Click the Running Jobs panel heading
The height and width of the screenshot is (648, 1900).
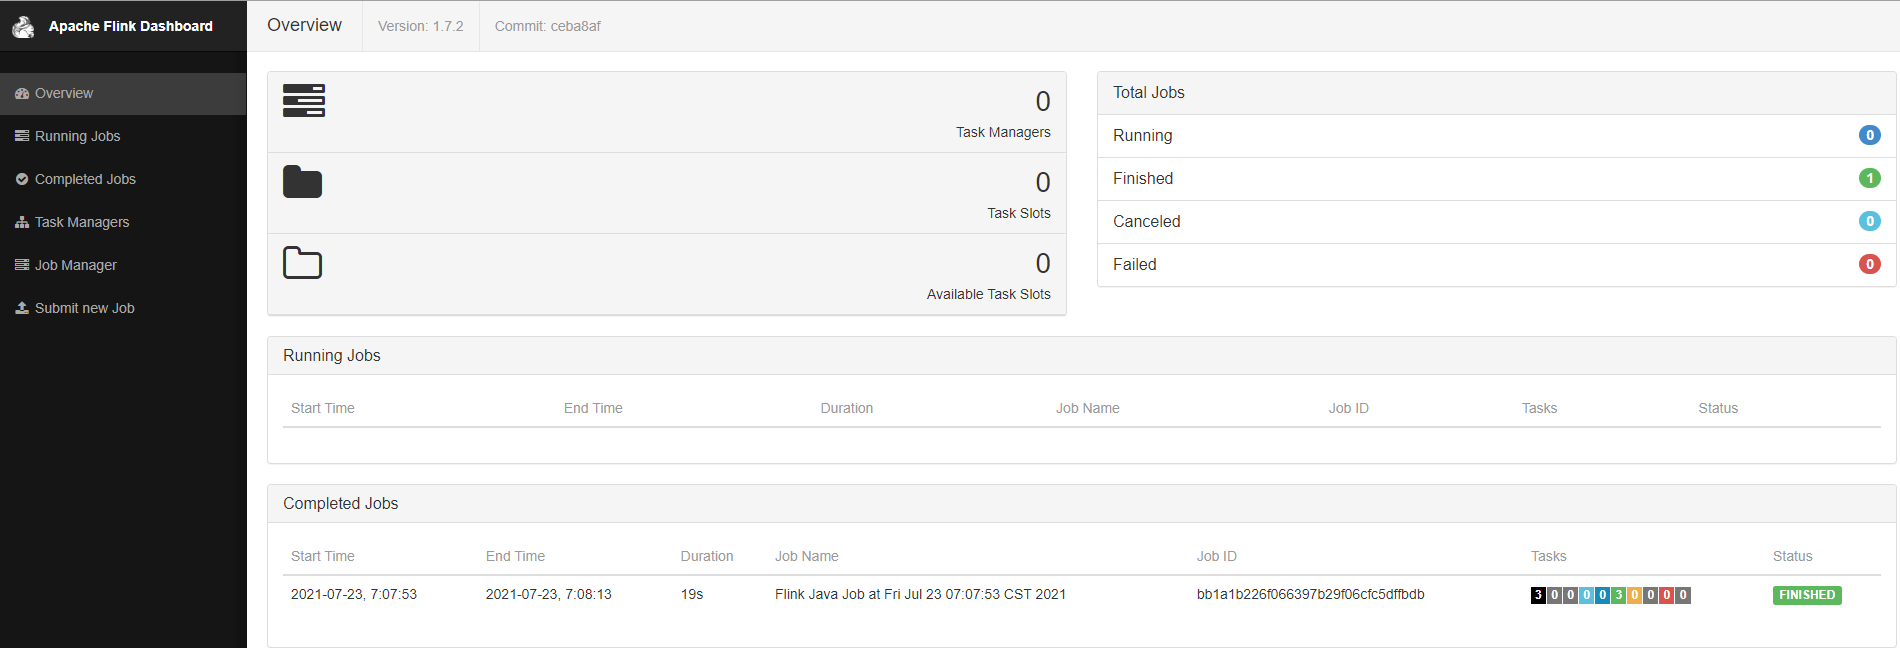point(332,356)
